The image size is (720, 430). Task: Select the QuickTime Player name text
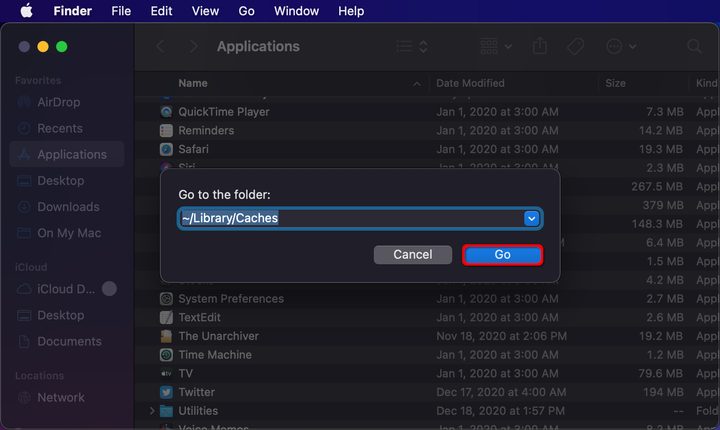pyautogui.click(x=224, y=112)
